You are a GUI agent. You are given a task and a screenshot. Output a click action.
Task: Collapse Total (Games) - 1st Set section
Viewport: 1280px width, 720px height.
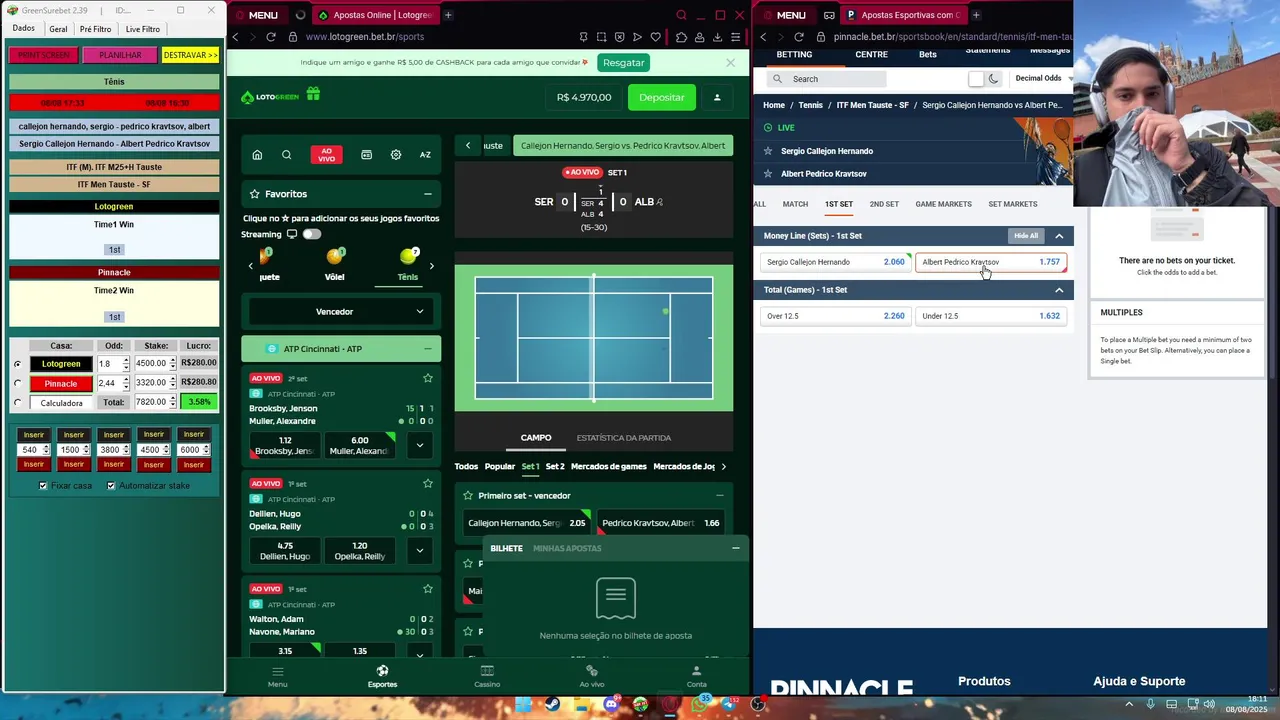pos(1059,290)
